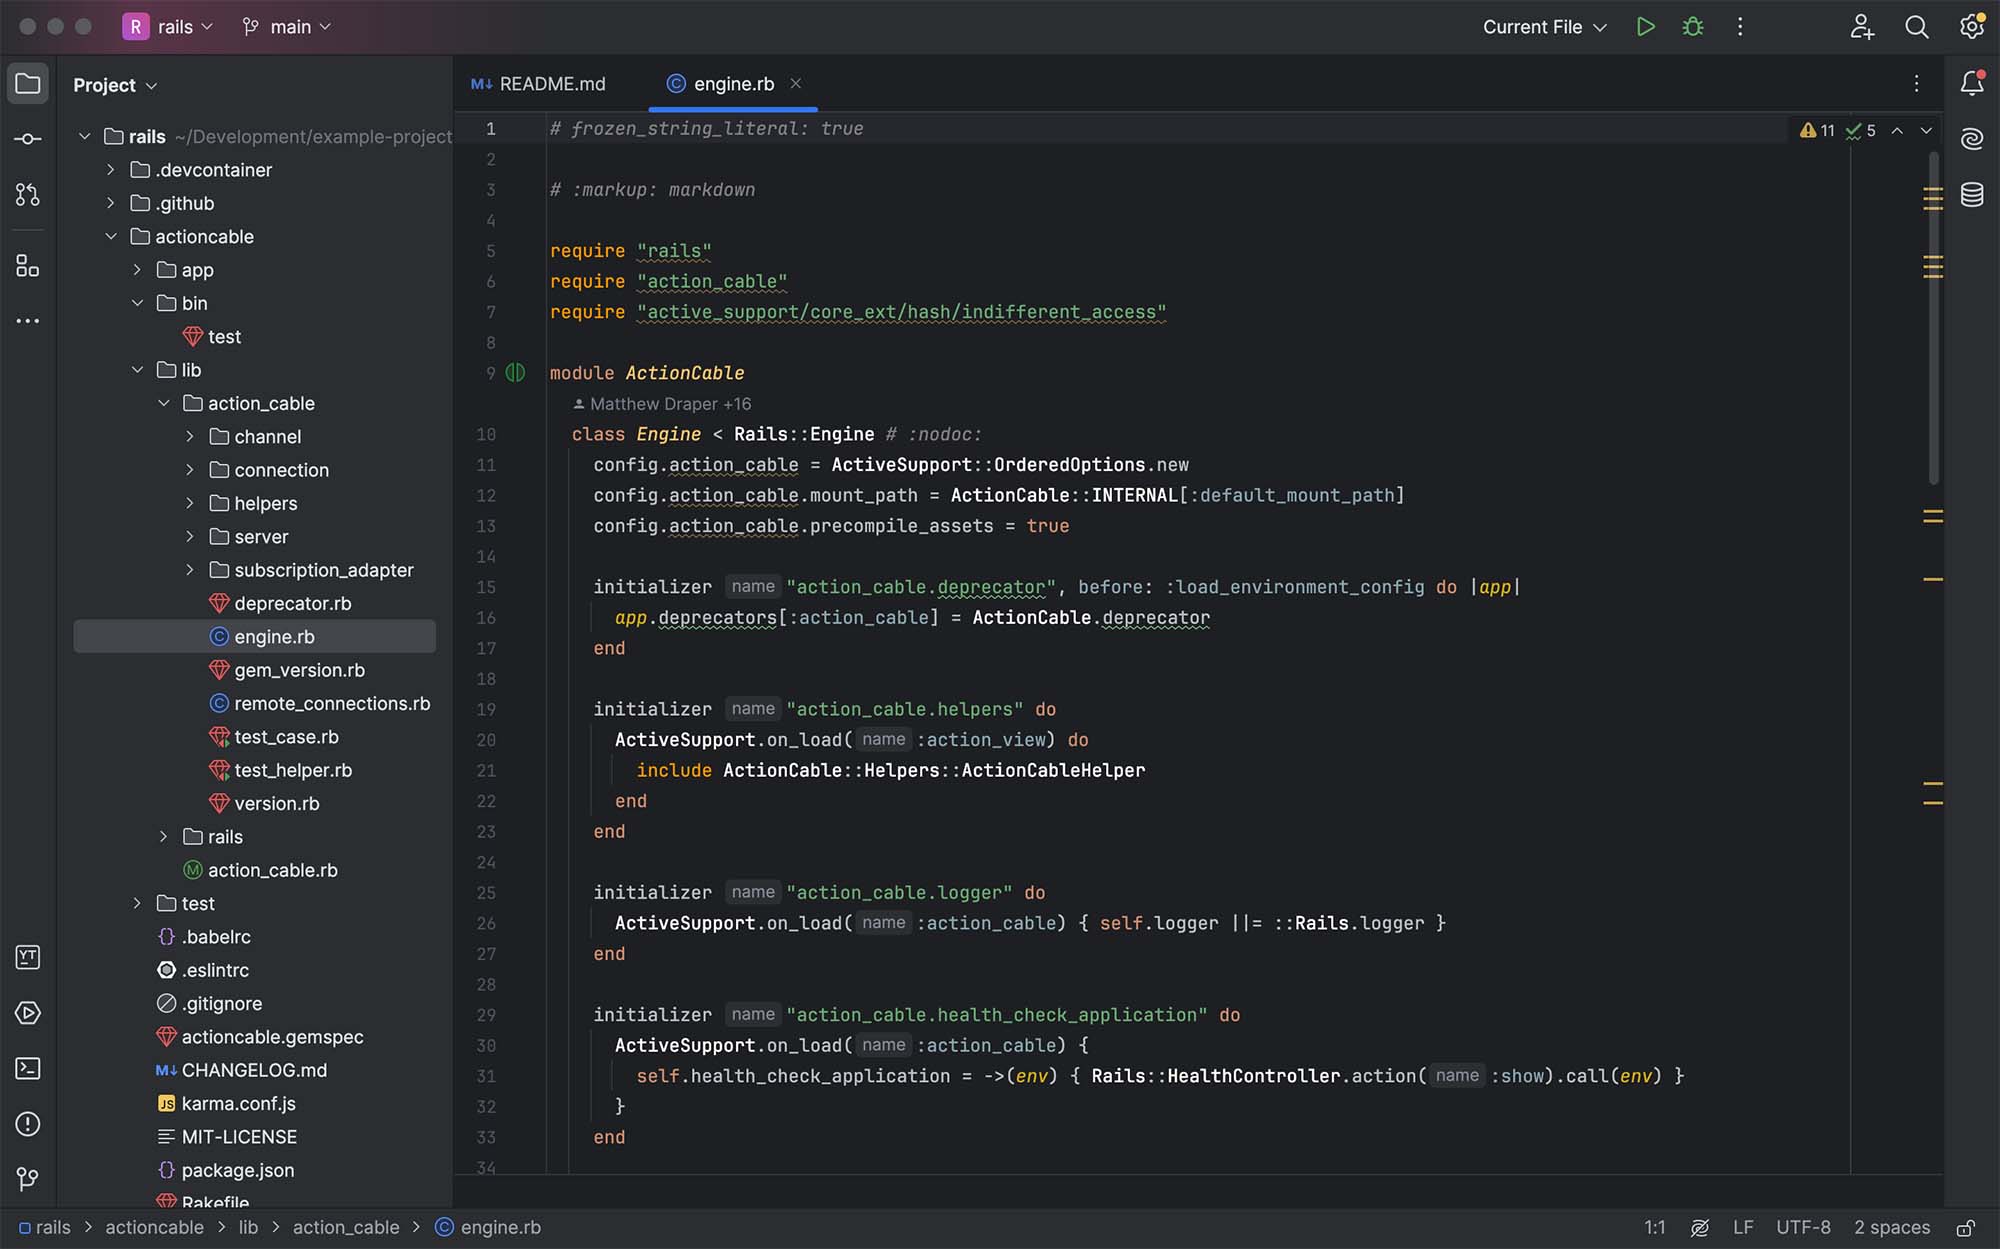Image resolution: width=2000 pixels, height=1249 pixels.
Task: Open the AI Assistant panel
Action: [1971, 138]
